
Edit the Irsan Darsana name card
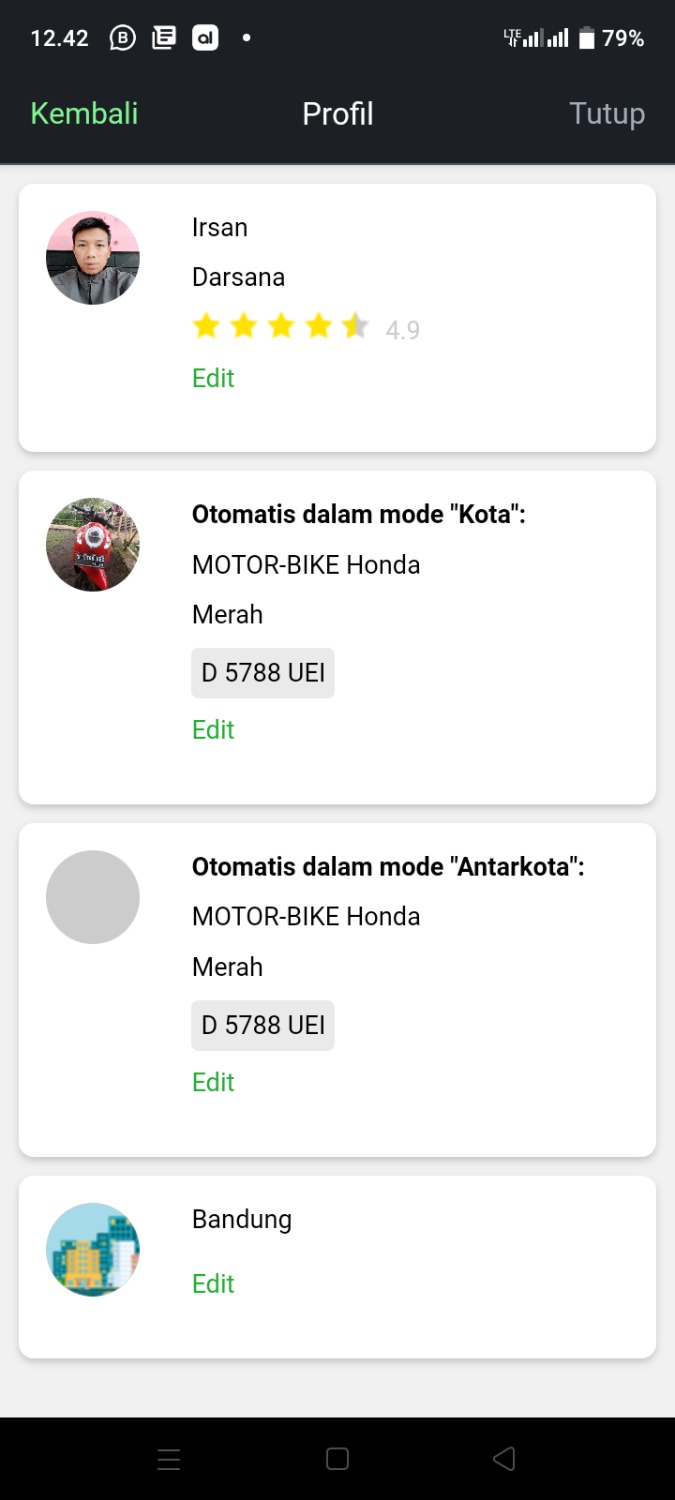coord(213,378)
